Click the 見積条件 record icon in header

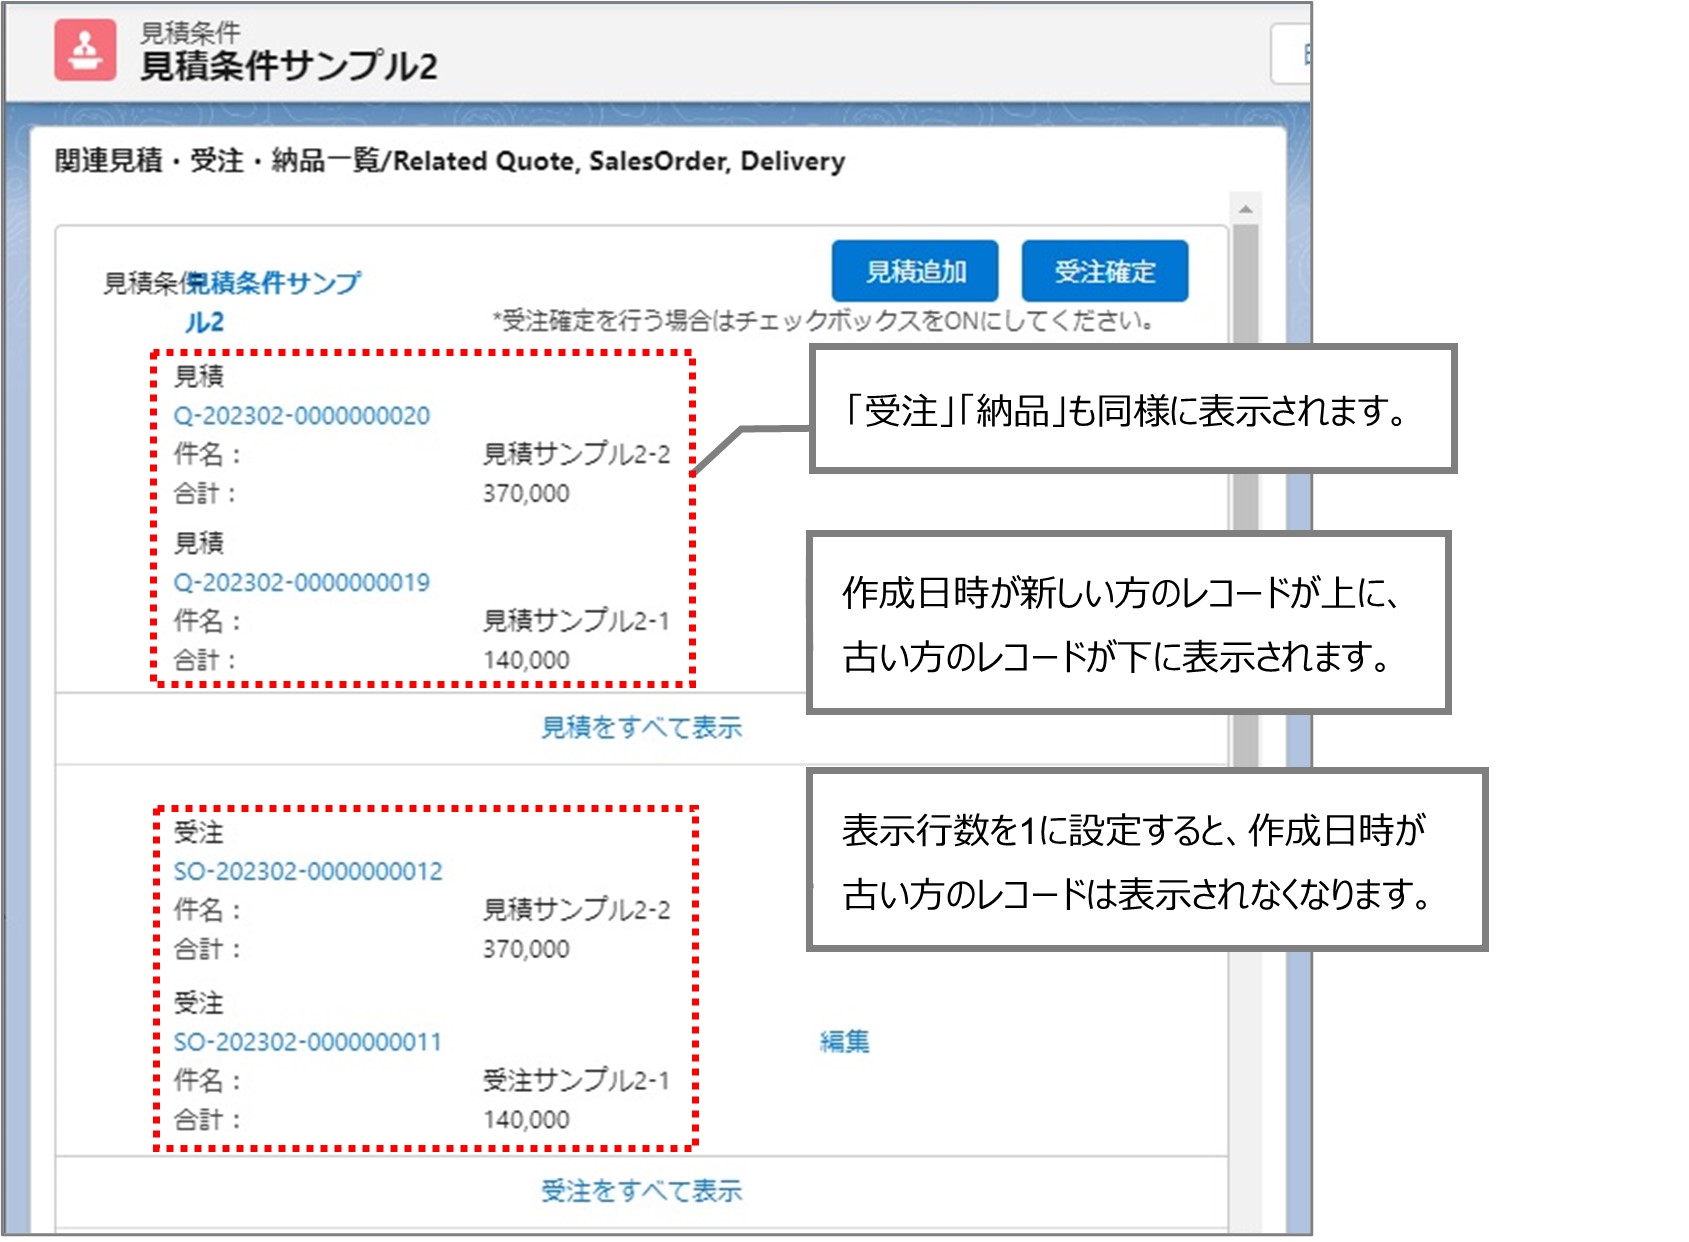(x=85, y=49)
